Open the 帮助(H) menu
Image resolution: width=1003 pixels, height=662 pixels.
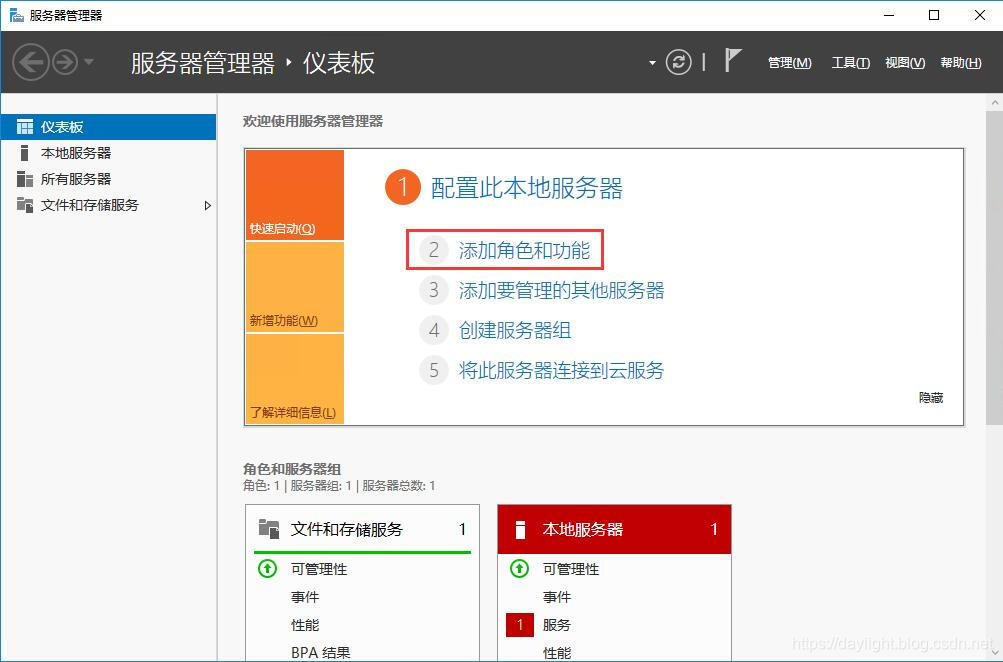961,63
